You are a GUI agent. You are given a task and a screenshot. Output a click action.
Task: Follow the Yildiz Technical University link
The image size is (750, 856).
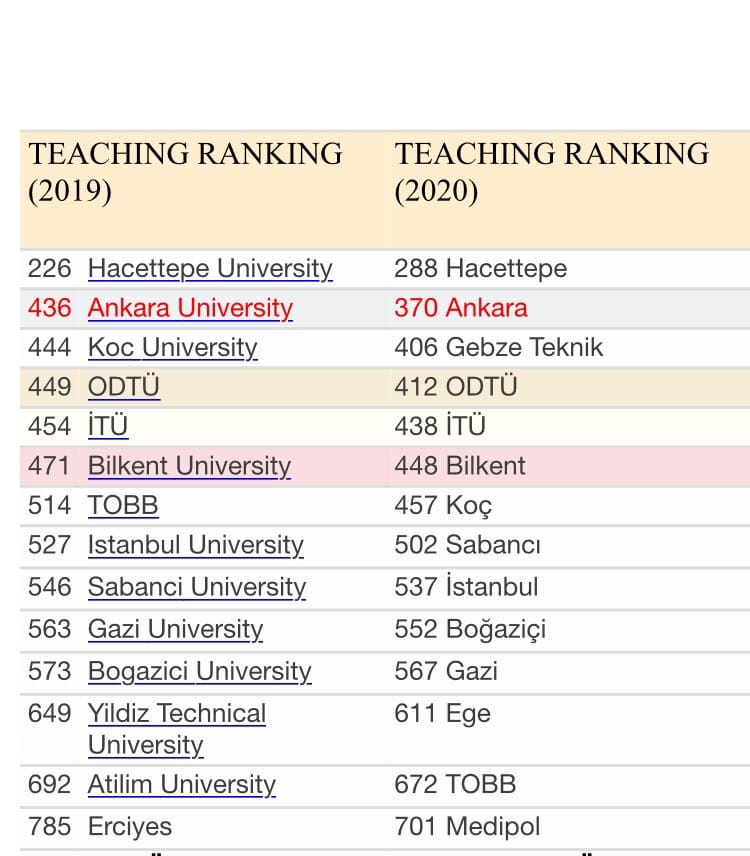click(x=177, y=729)
